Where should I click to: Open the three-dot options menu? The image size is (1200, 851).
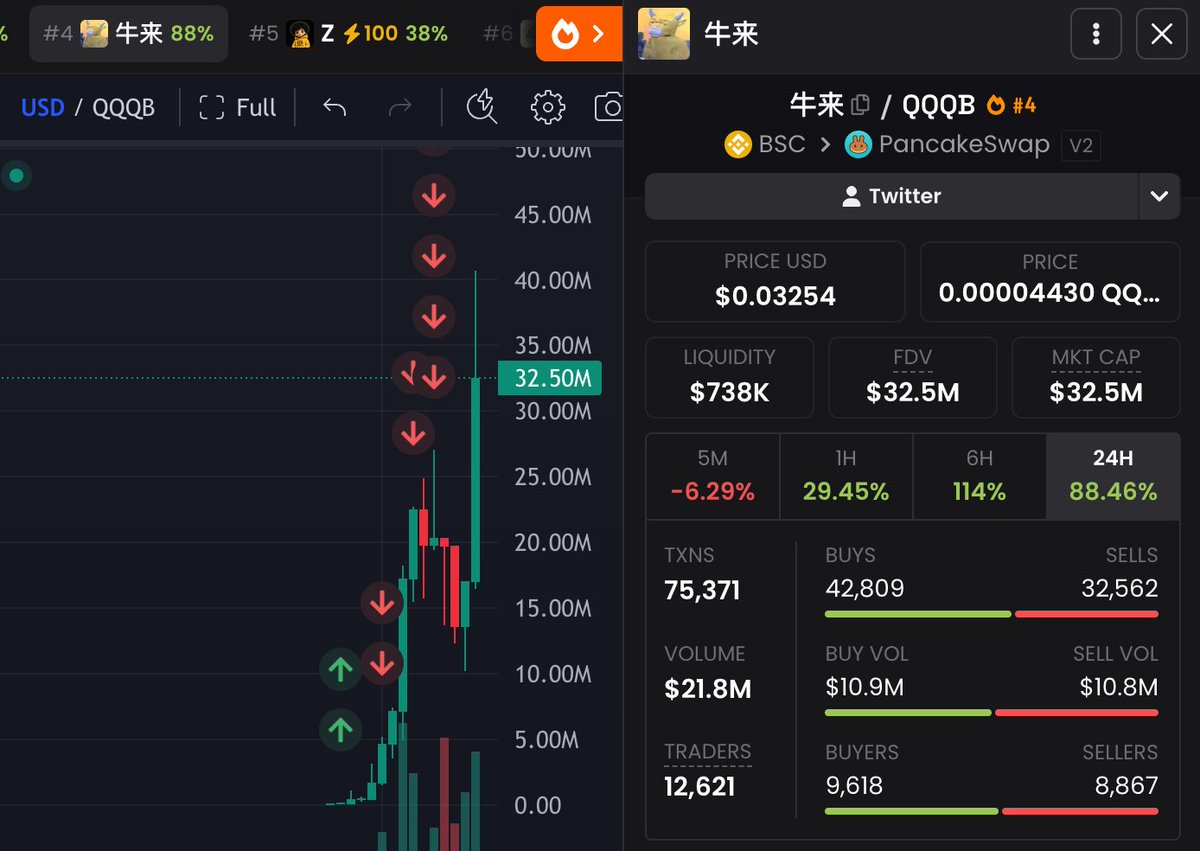(1096, 34)
